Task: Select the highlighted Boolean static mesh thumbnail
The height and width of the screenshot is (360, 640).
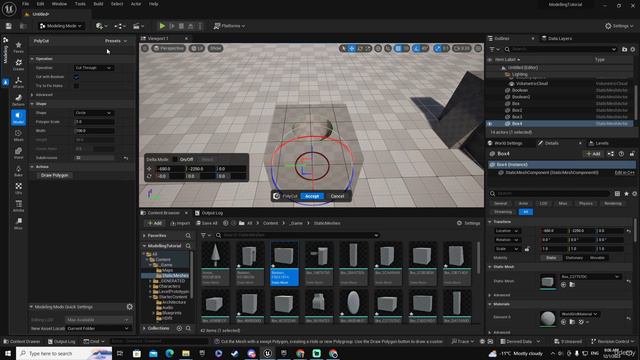Action: (x=284, y=263)
